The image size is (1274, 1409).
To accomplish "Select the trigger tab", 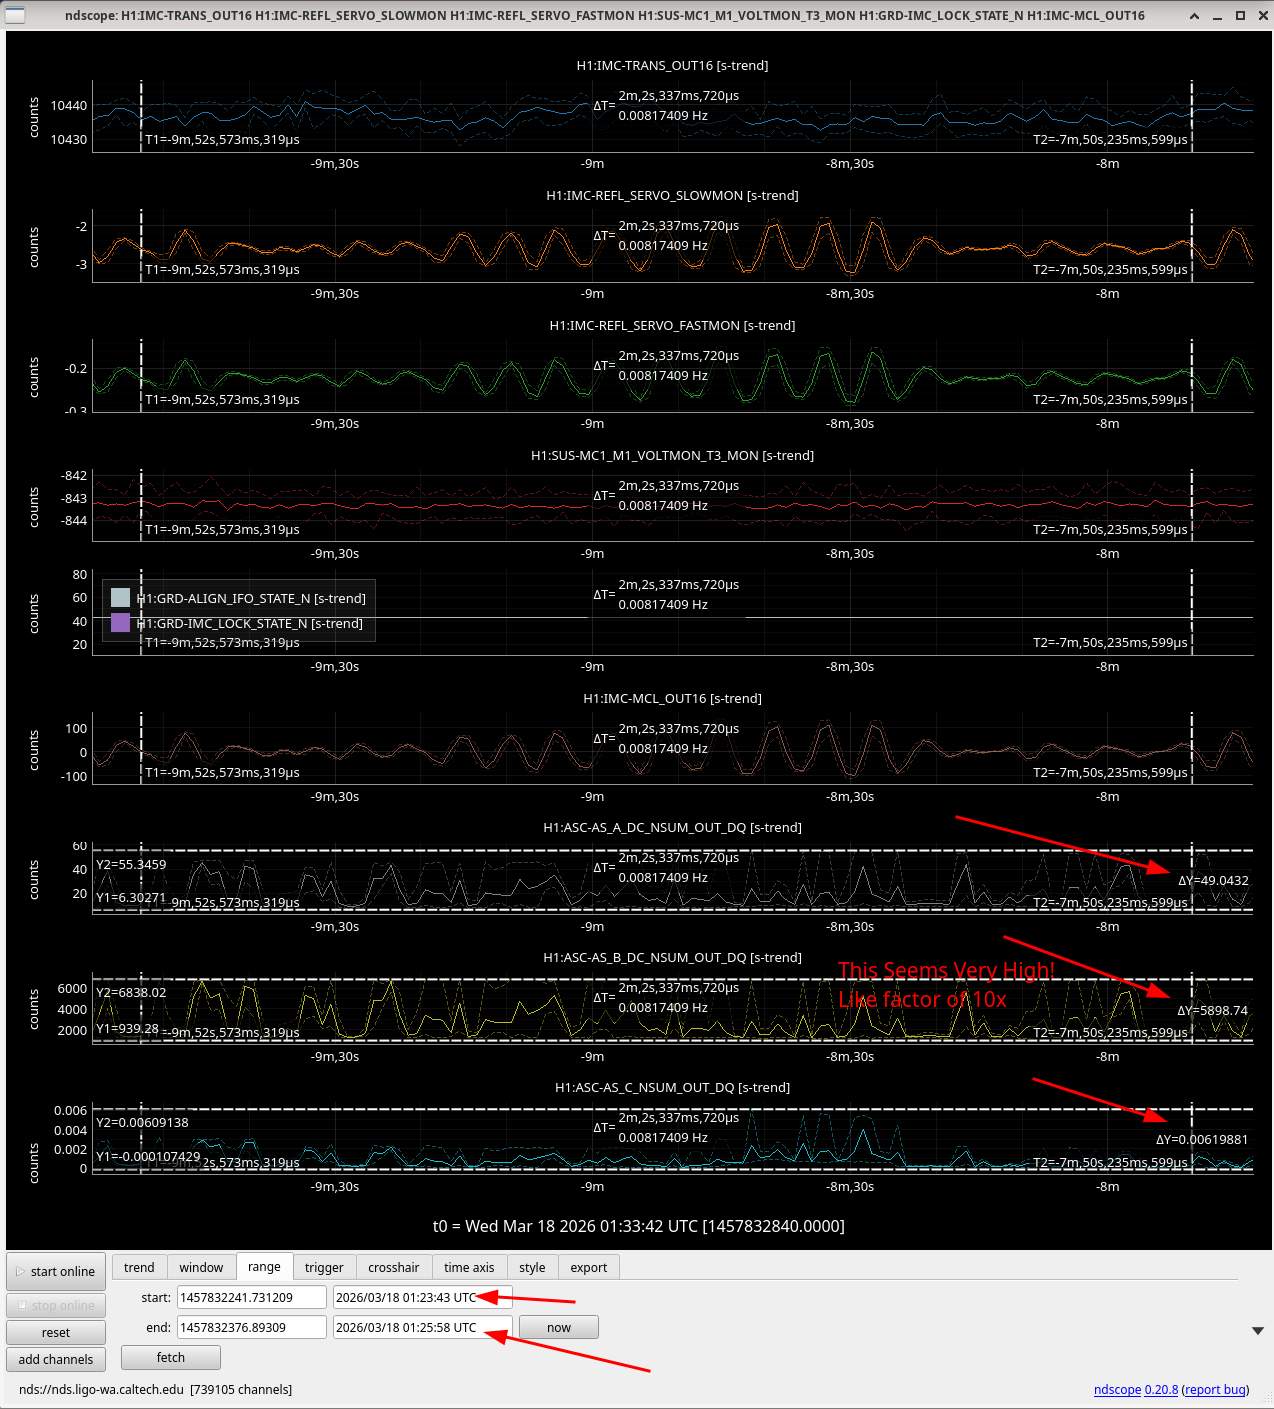I will pyautogui.click(x=324, y=1267).
